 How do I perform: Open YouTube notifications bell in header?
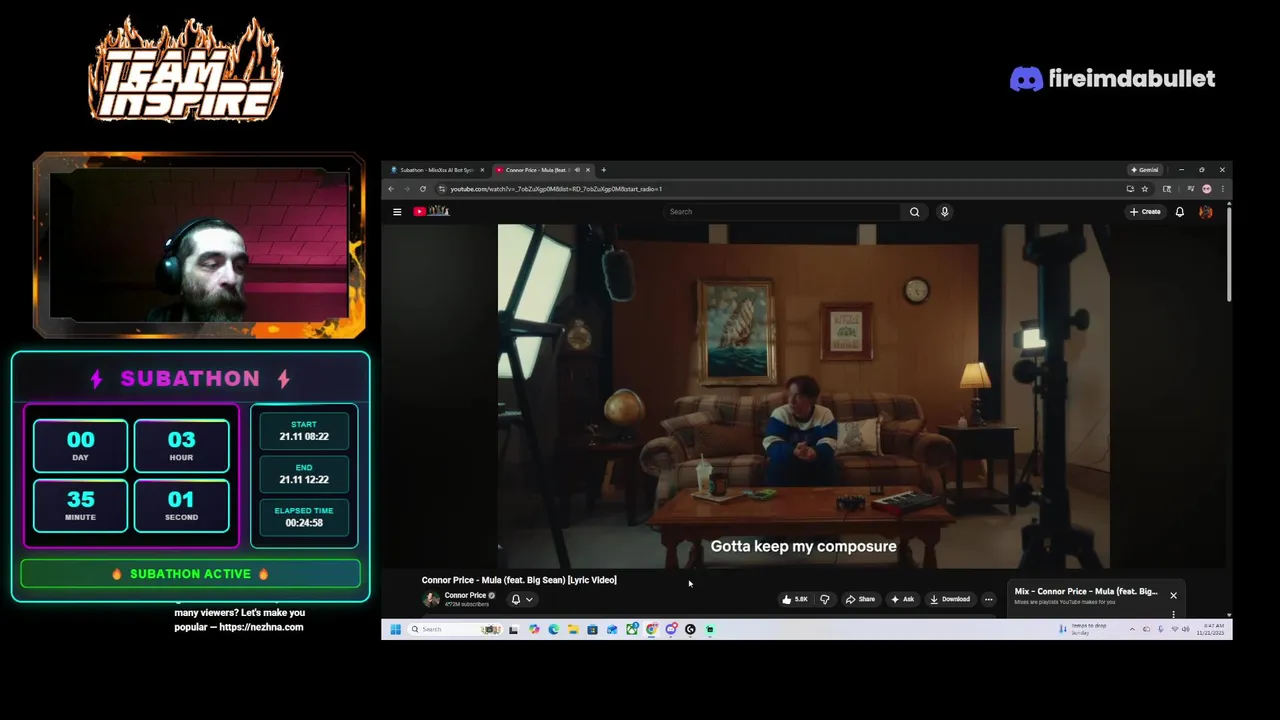click(1180, 212)
